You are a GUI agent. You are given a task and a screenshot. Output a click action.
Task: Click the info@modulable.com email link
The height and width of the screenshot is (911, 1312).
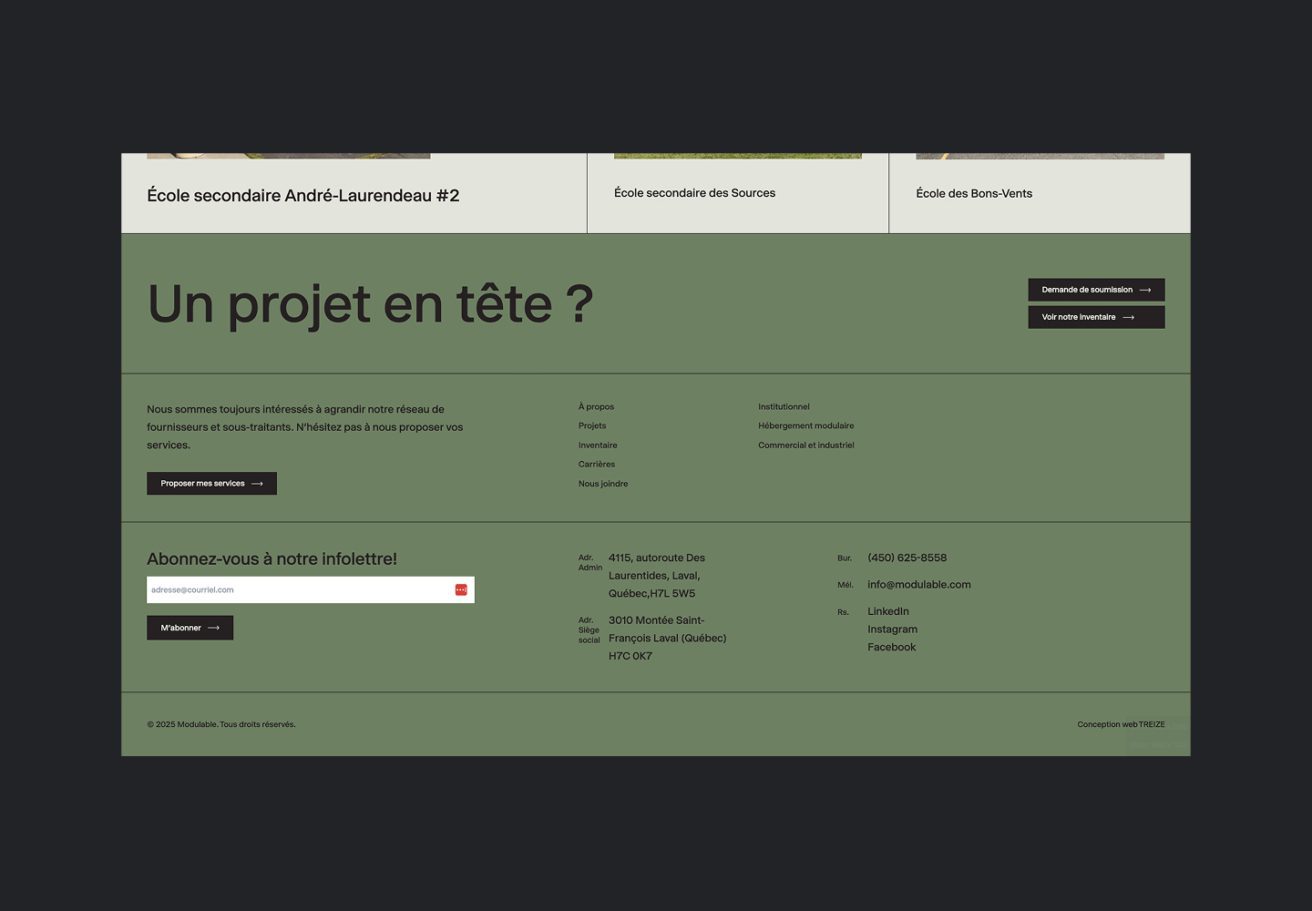pos(919,585)
